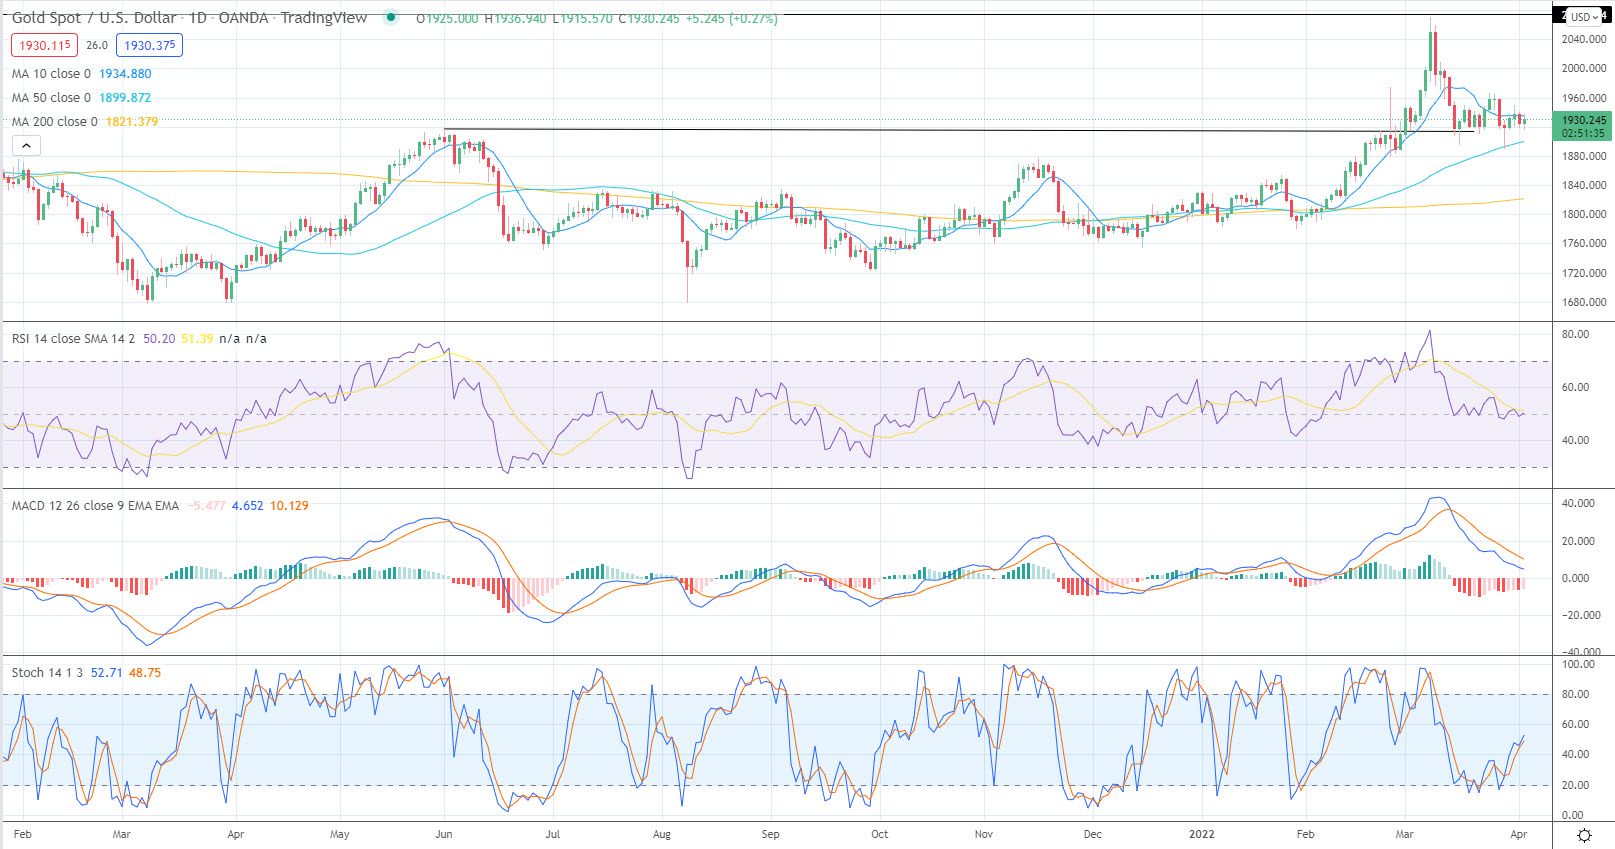Click the Jun label on the time axis
Viewport: 1615px width, 849px height.
click(x=444, y=834)
